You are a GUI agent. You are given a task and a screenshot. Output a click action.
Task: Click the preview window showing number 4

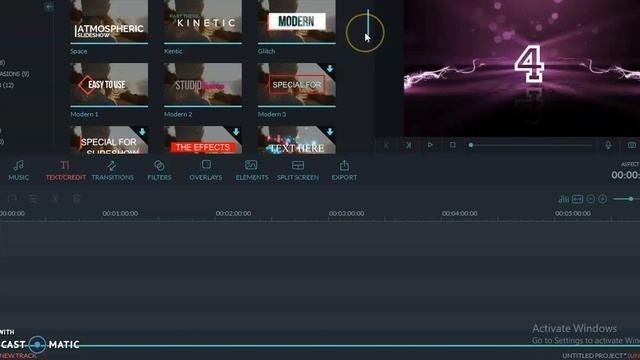click(x=522, y=68)
